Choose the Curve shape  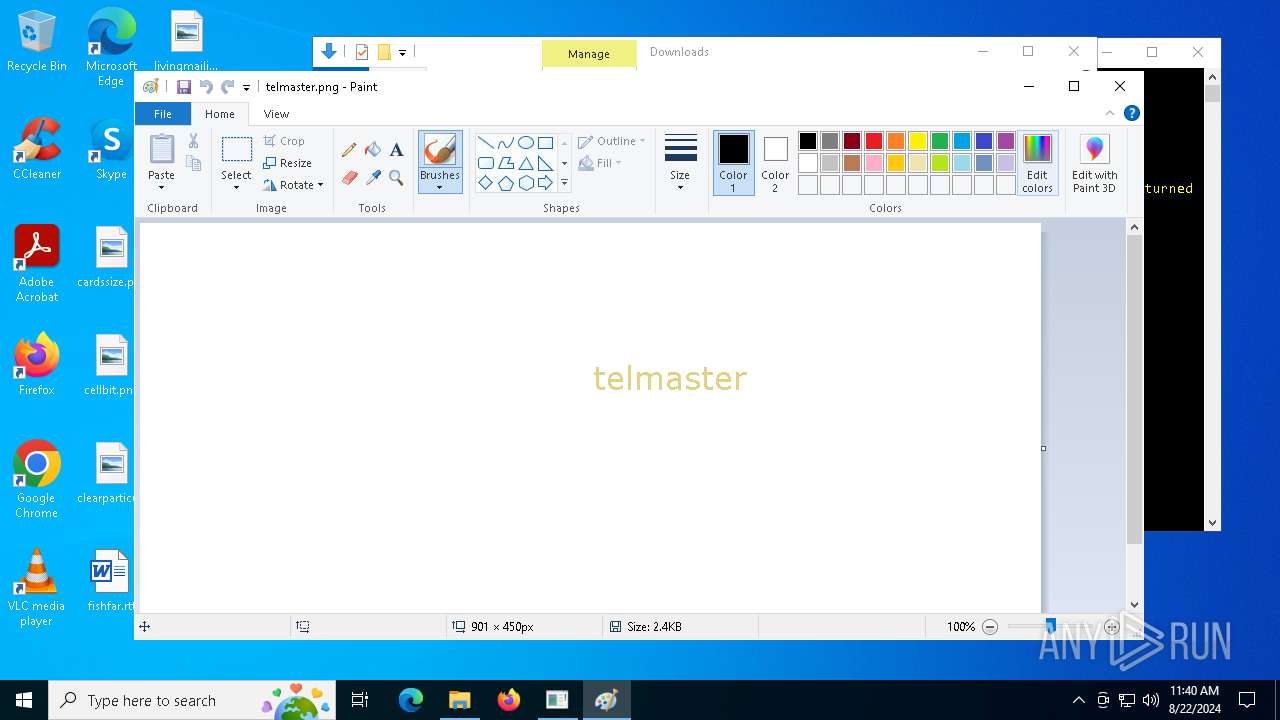click(506, 142)
